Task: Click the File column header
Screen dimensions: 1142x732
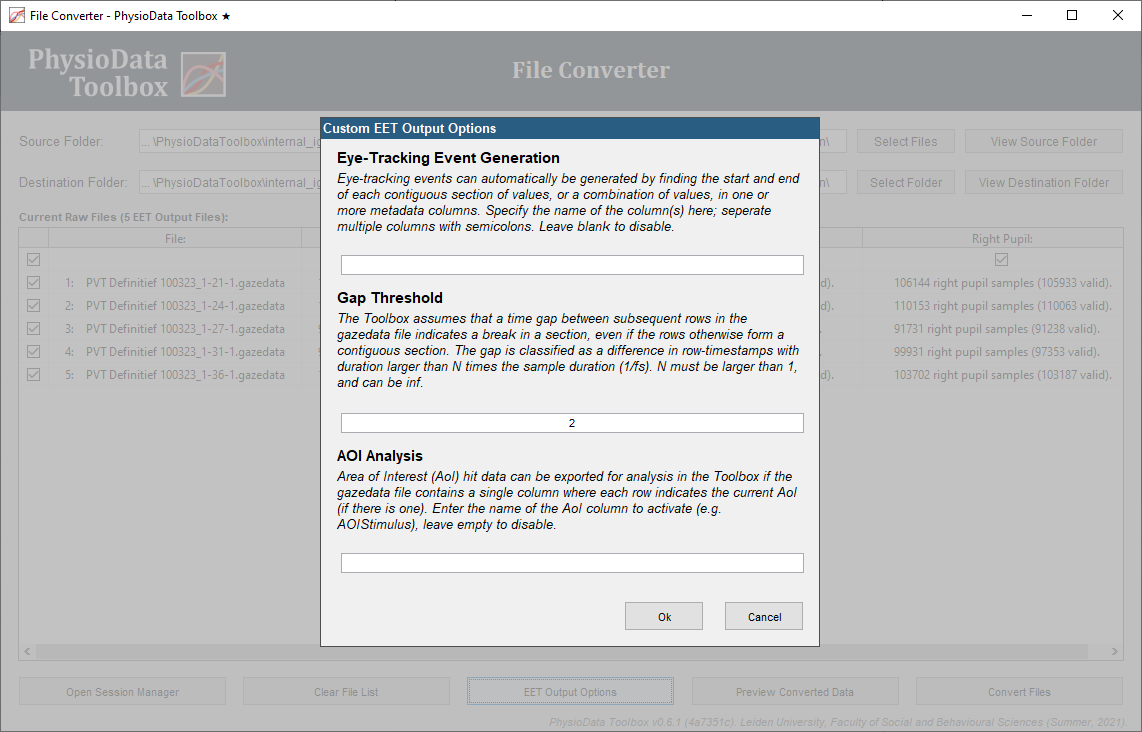Action: pyautogui.click(x=175, y=238)
